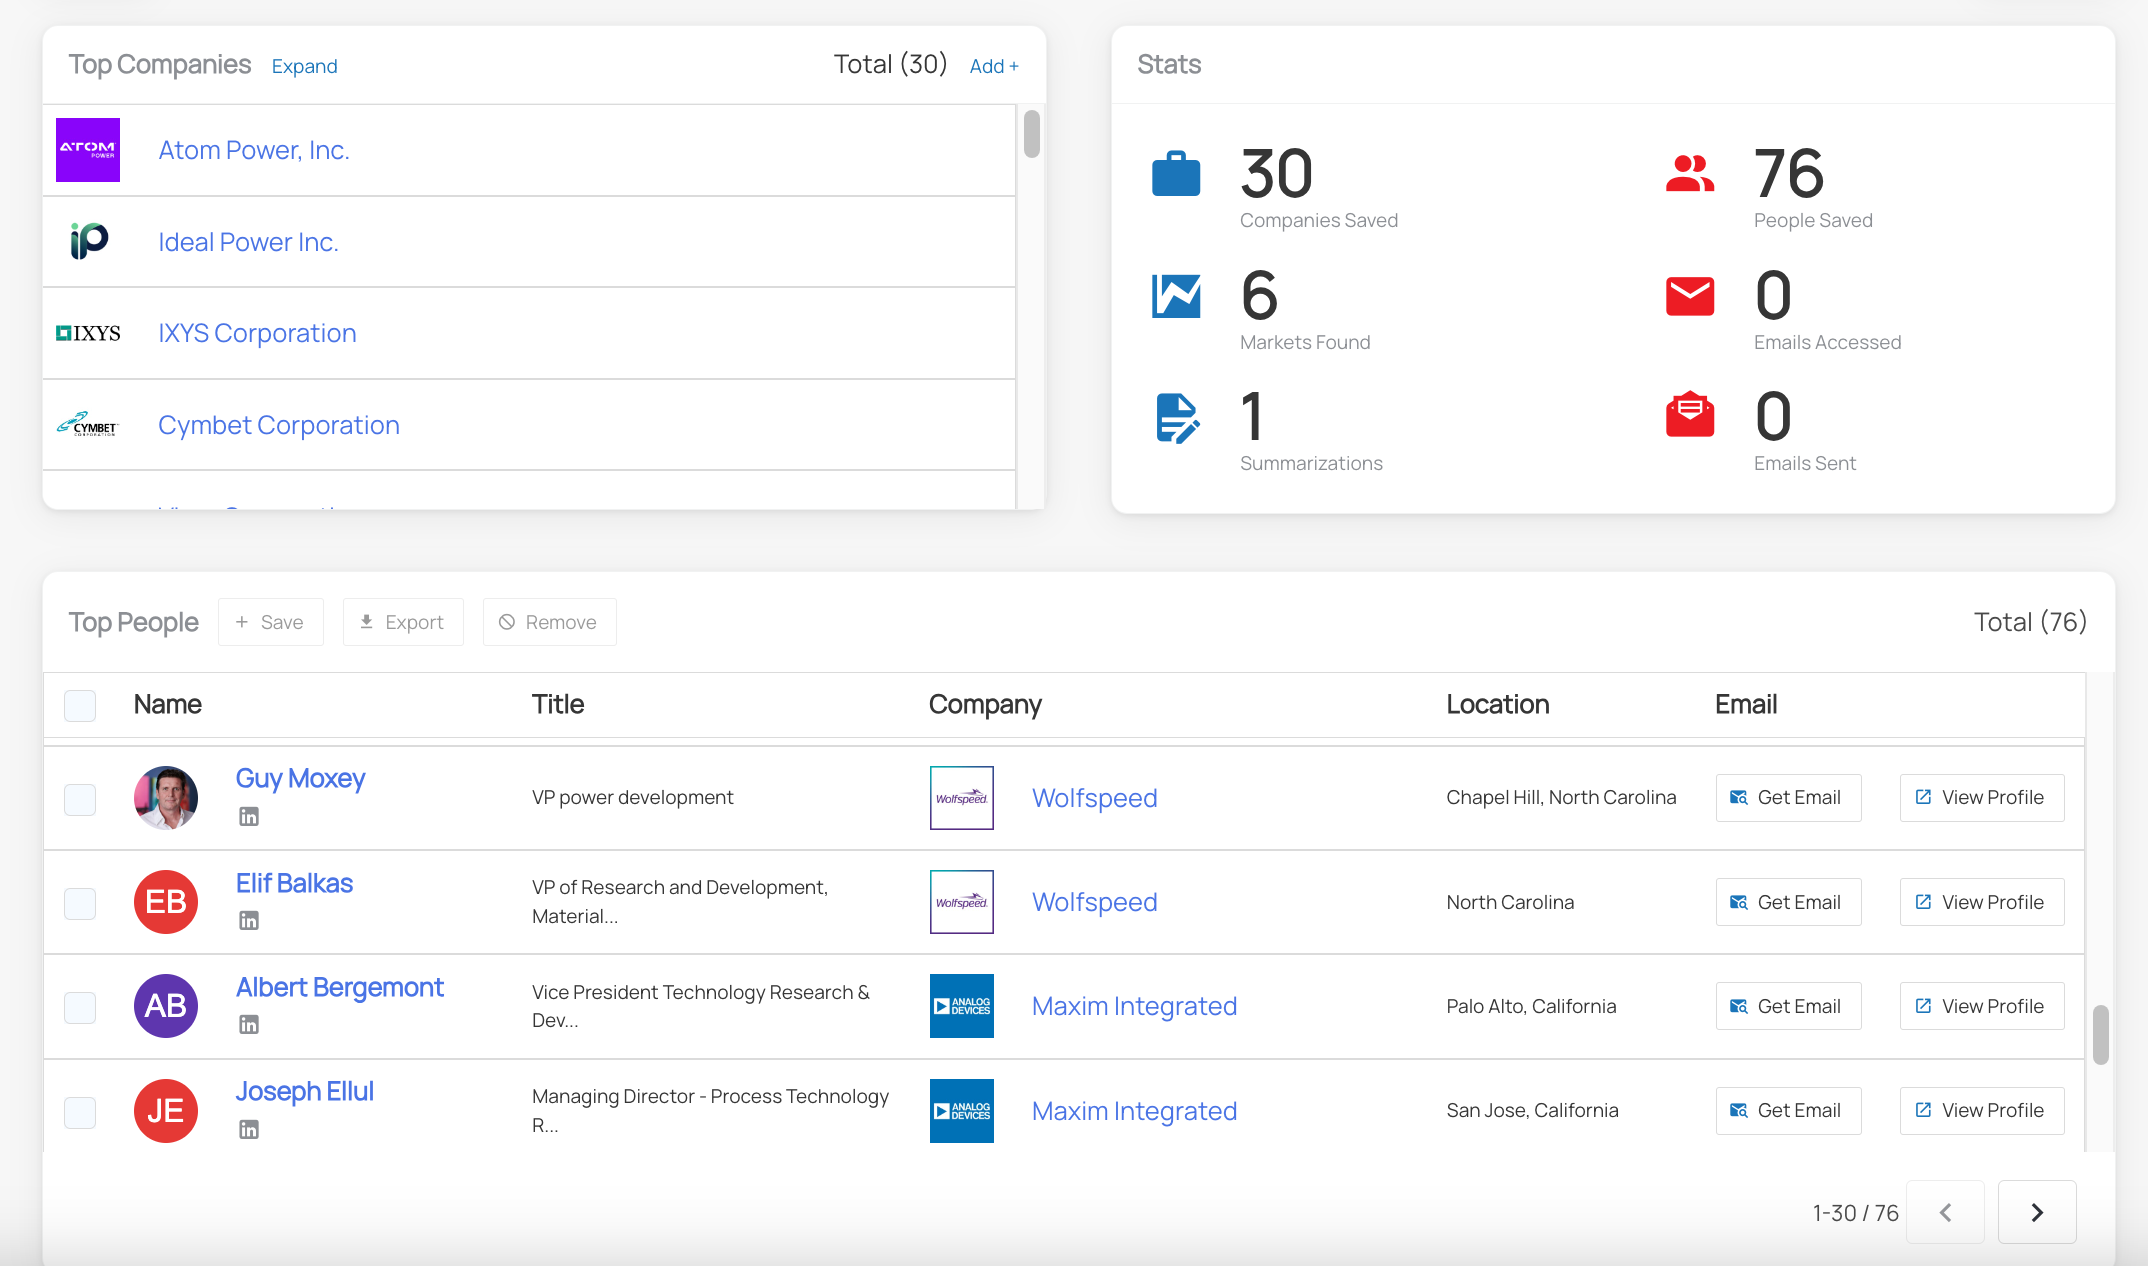Screen dimensions: 2148x1266
Task: Click the Markets Found chart icon
Action: tap(1176, 296)
